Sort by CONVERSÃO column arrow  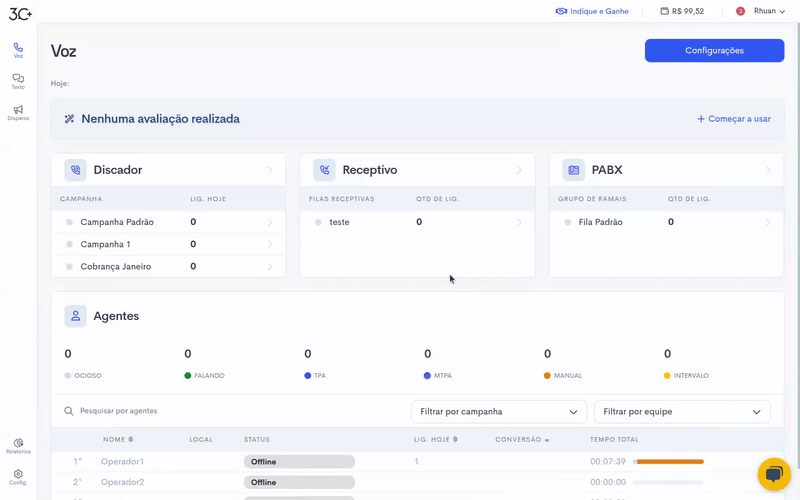coord(547,440)
